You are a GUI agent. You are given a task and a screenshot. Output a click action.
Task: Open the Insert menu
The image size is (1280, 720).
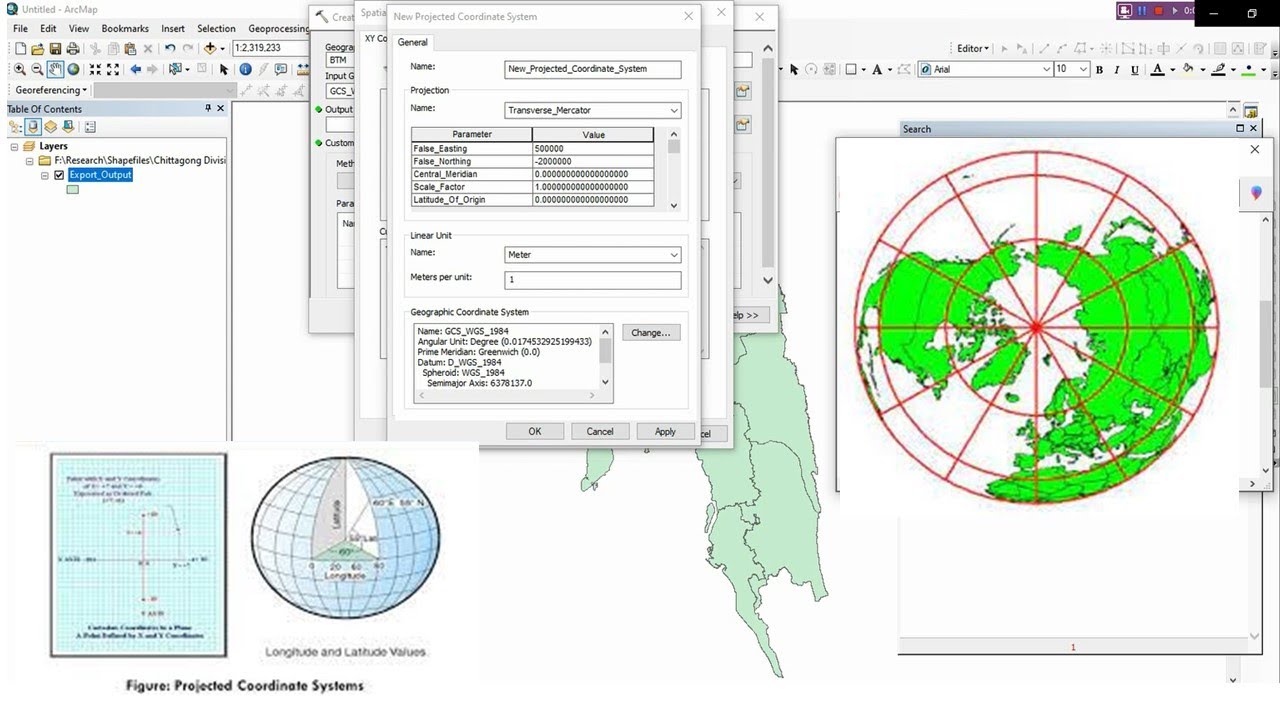[x=173, y=29]
